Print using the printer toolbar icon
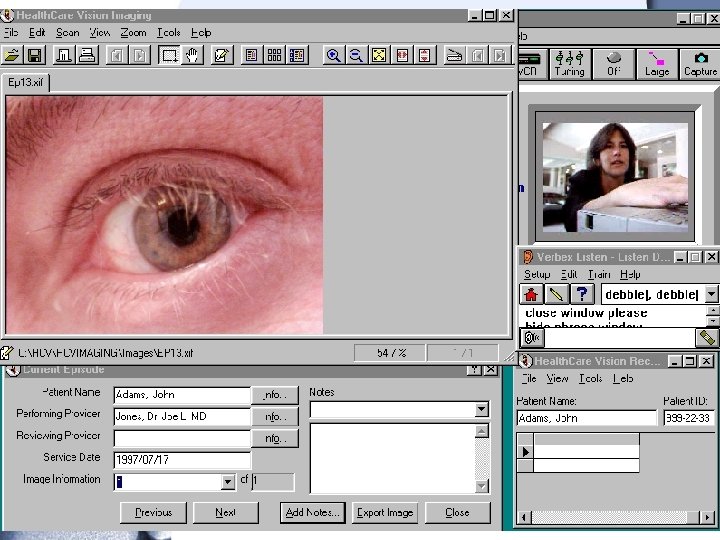 point(87,56)
